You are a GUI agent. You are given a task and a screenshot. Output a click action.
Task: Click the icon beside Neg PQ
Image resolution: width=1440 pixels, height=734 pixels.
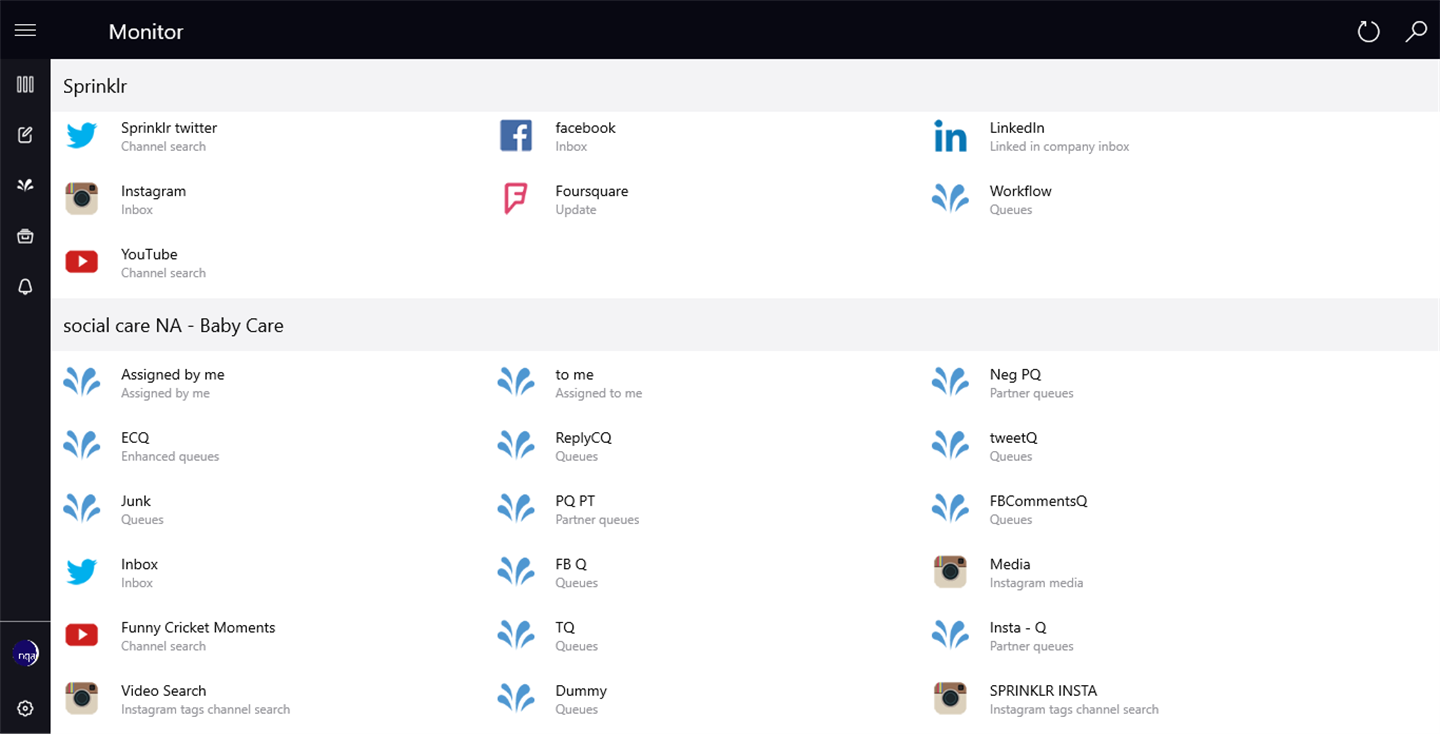click(950, 382)
